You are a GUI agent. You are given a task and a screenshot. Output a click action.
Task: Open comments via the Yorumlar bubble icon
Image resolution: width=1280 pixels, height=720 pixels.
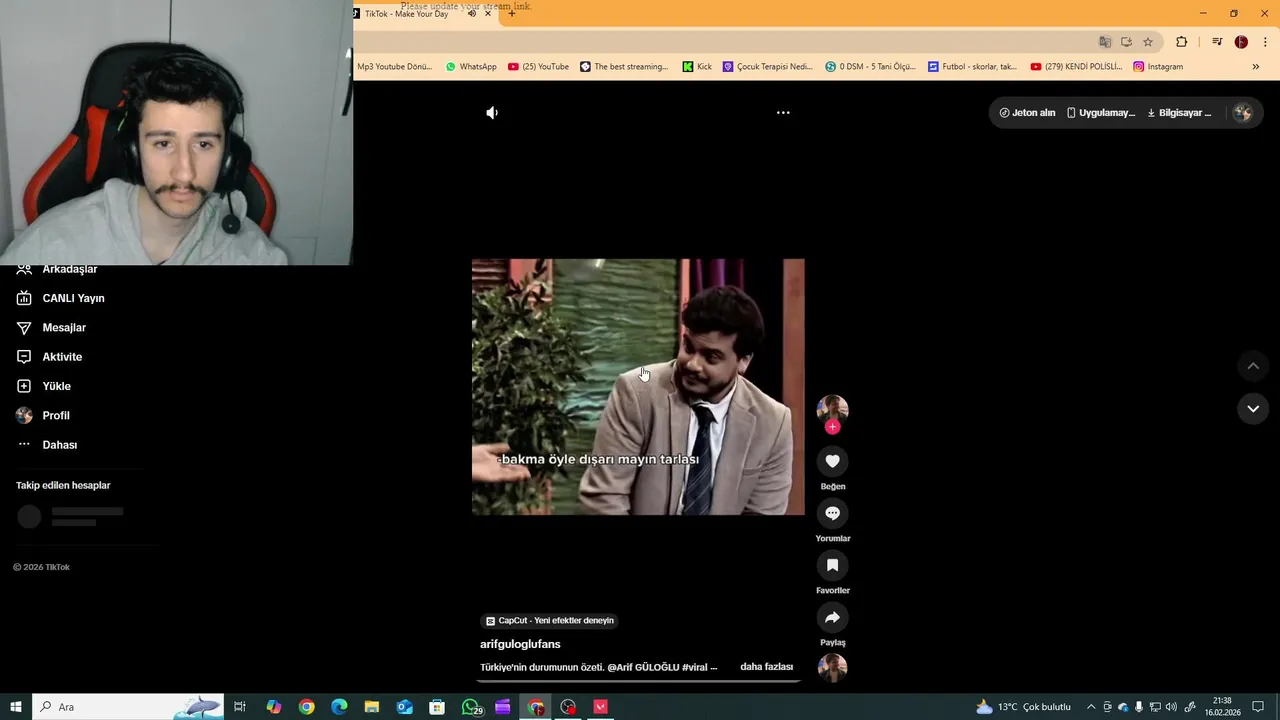point(832,513)
